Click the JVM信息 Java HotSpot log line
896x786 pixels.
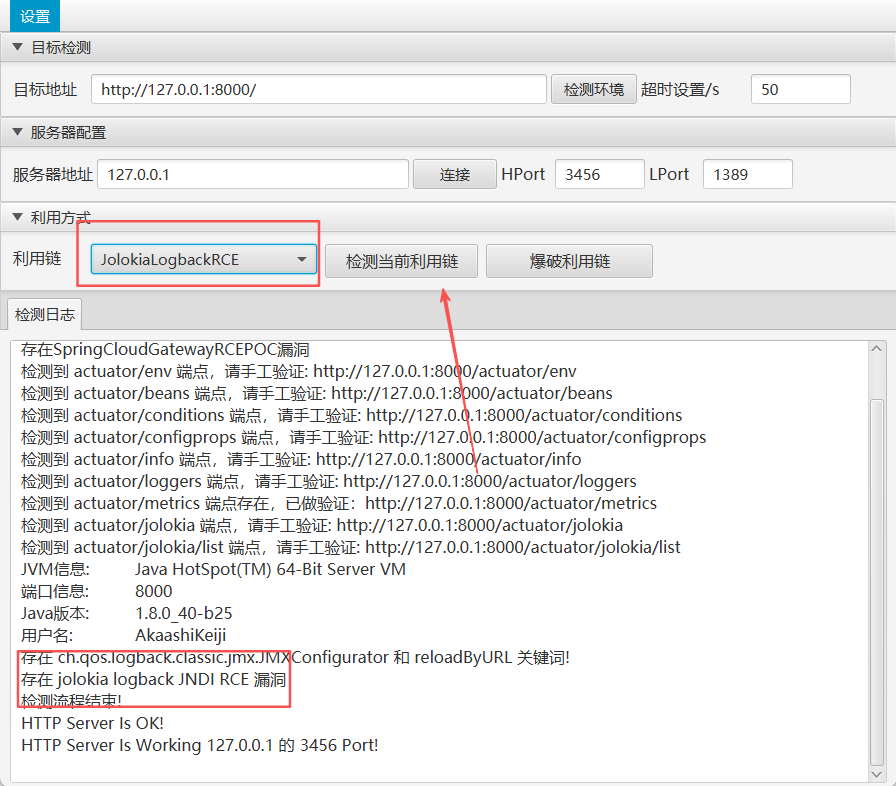tap(213, 570)
